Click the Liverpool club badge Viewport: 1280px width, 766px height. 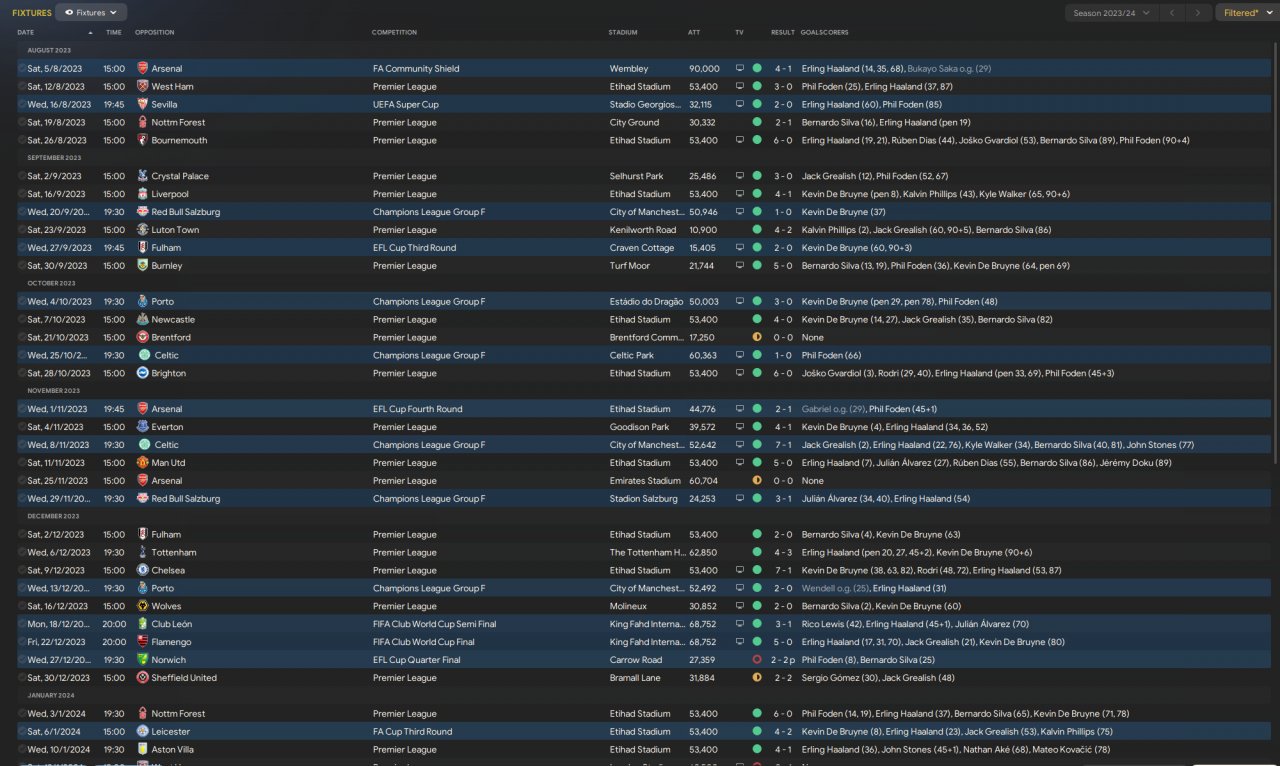(x=143, y=195)
